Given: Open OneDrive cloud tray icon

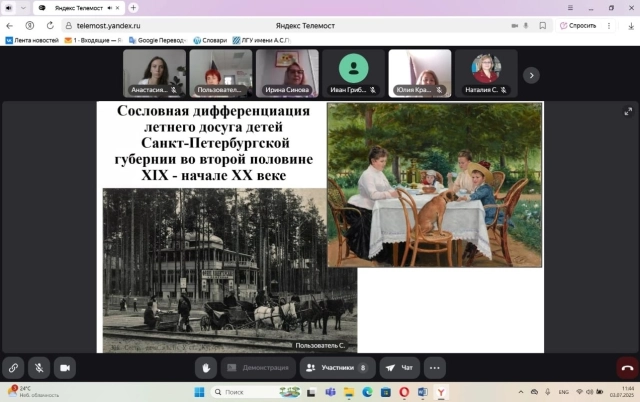Looking at the screenshot, I should click(x=534, y=392).
